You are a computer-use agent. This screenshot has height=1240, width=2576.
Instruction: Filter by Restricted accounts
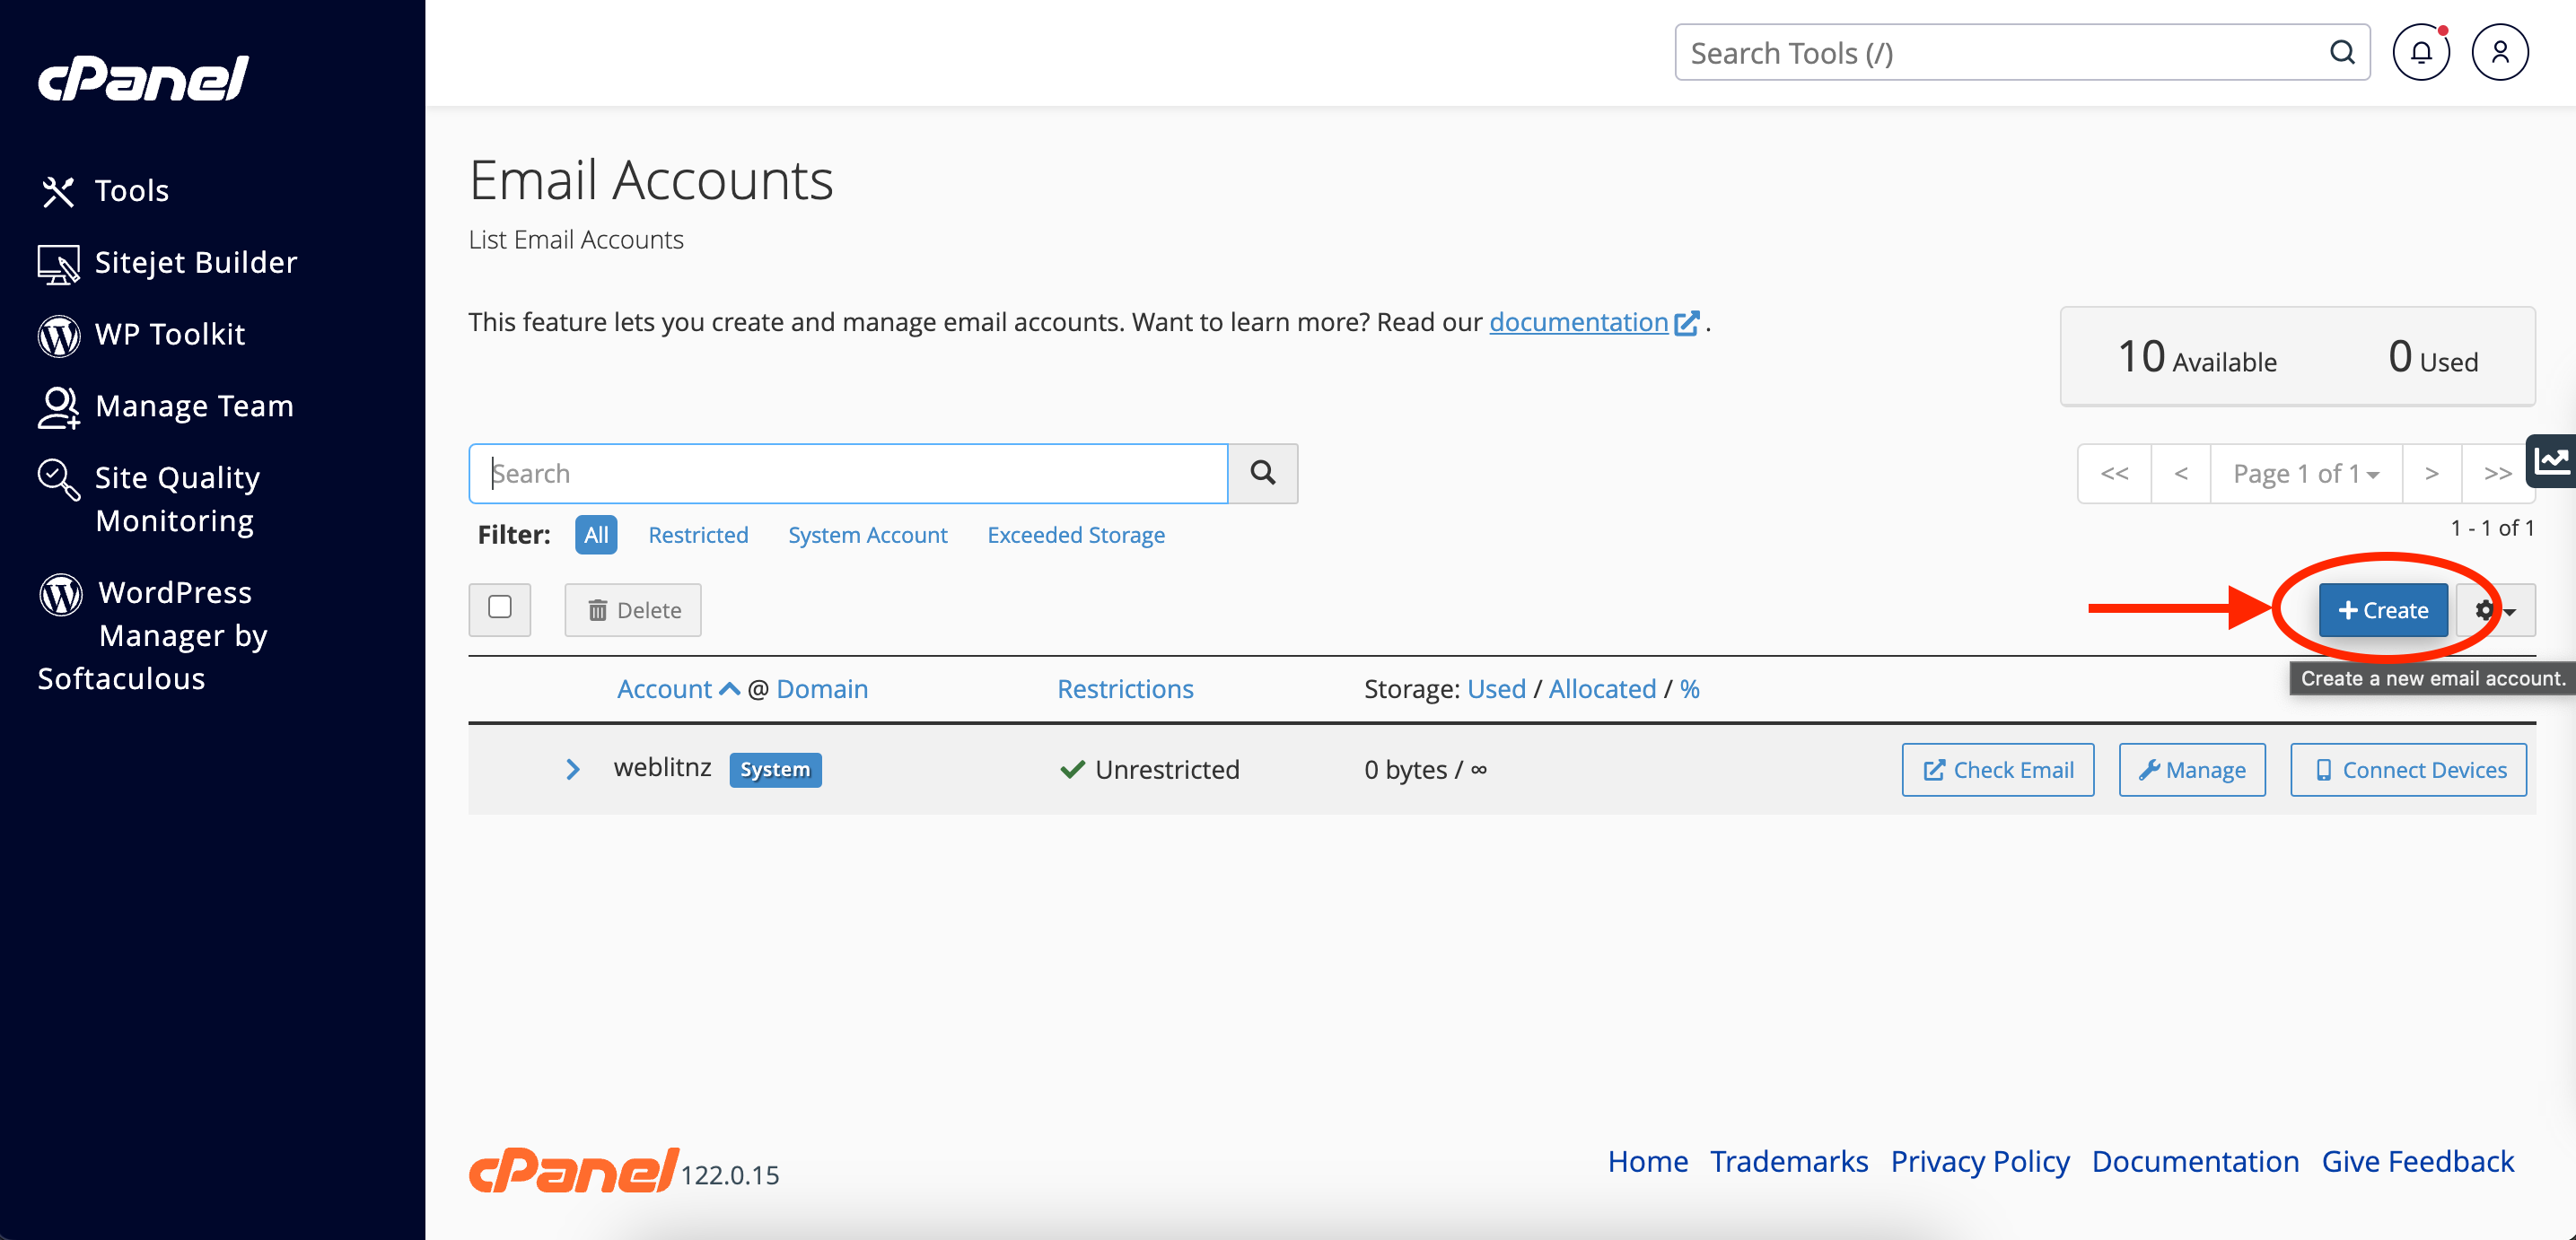[x=698, y=535]
